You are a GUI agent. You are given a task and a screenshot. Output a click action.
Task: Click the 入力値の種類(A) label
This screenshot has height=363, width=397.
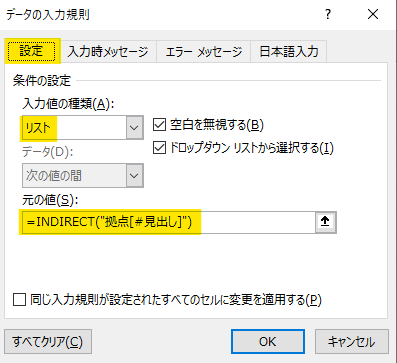68,104
